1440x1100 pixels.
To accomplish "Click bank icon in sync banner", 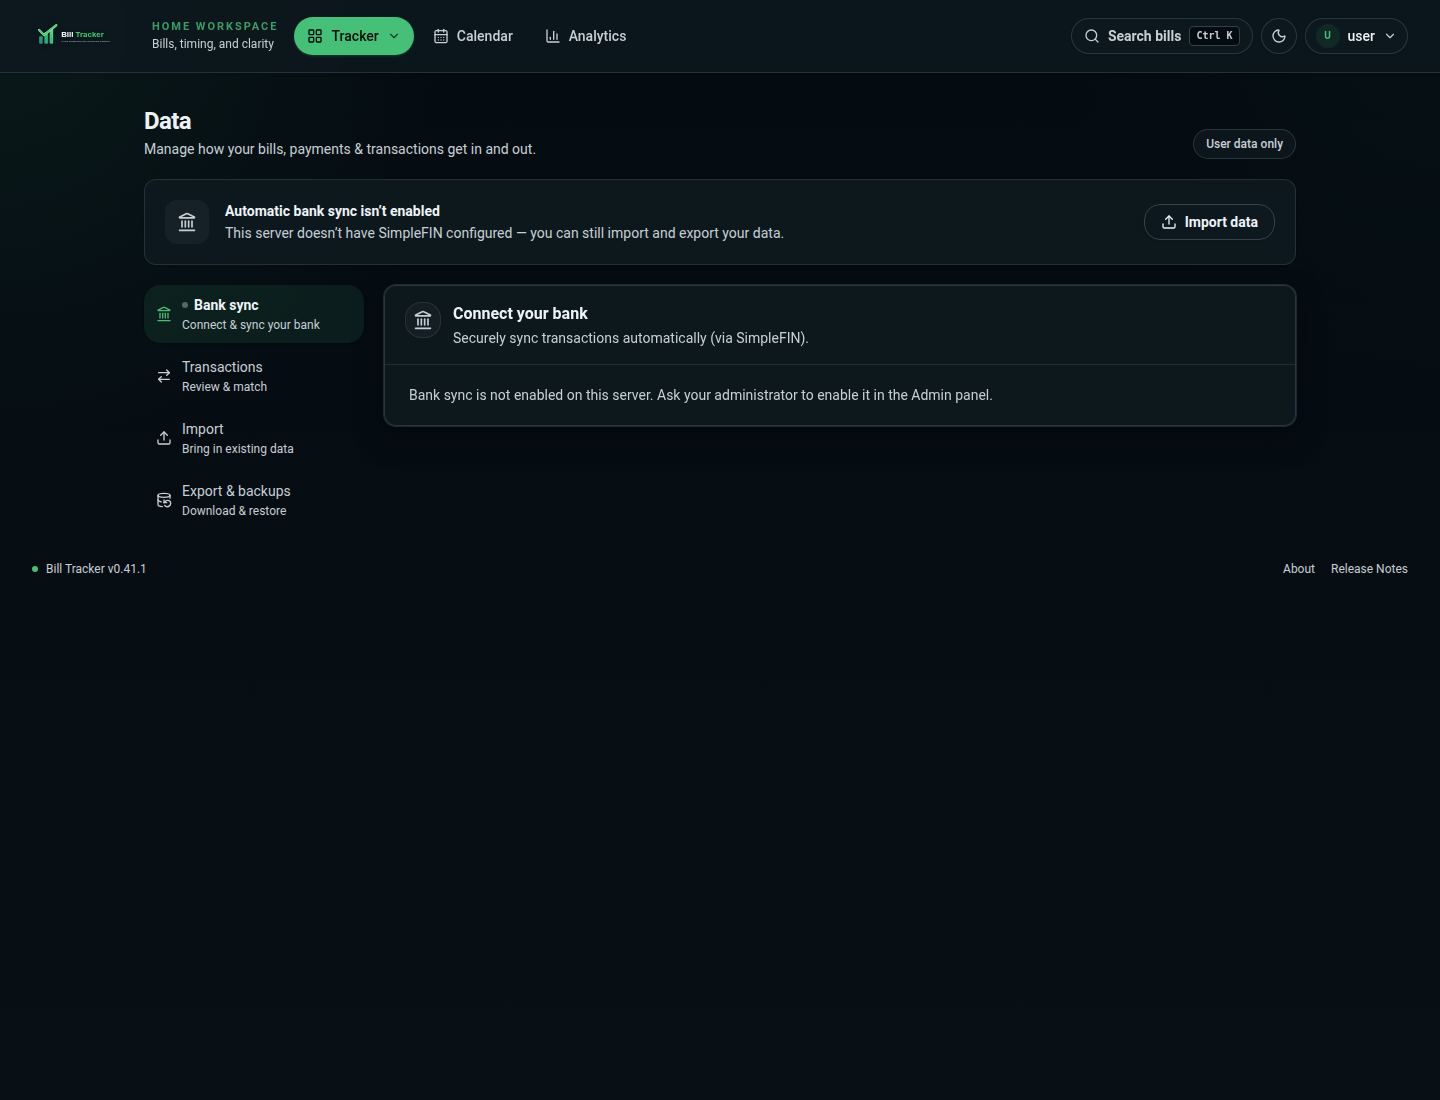I will 187,222.
